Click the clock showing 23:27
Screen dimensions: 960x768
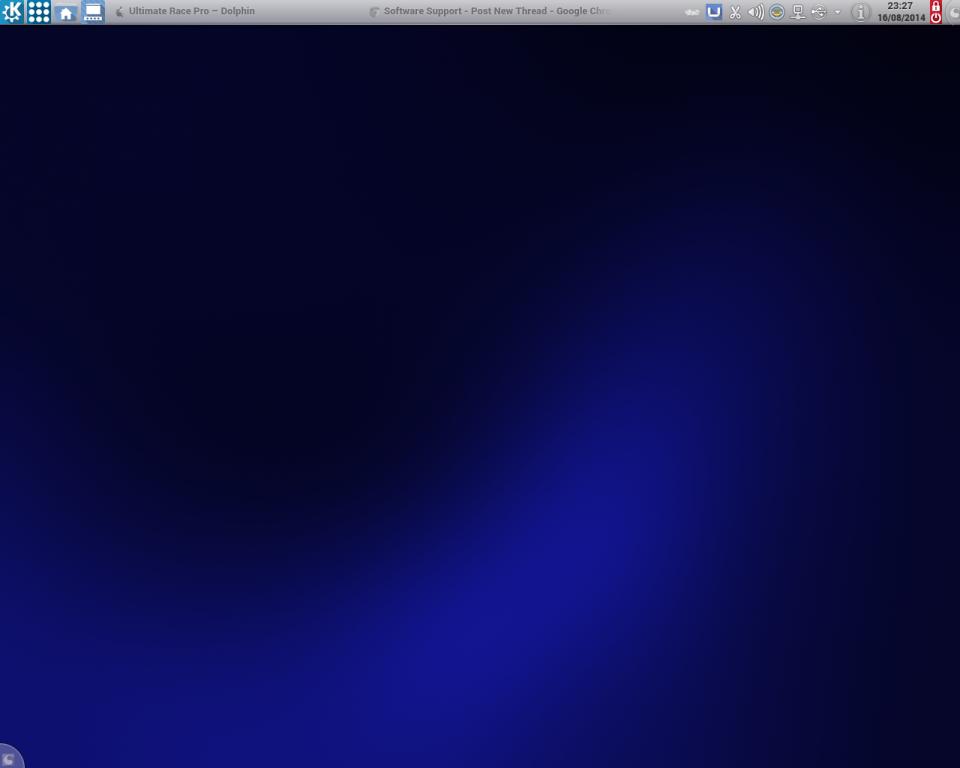pyautogui.click(x=900, y=6)
